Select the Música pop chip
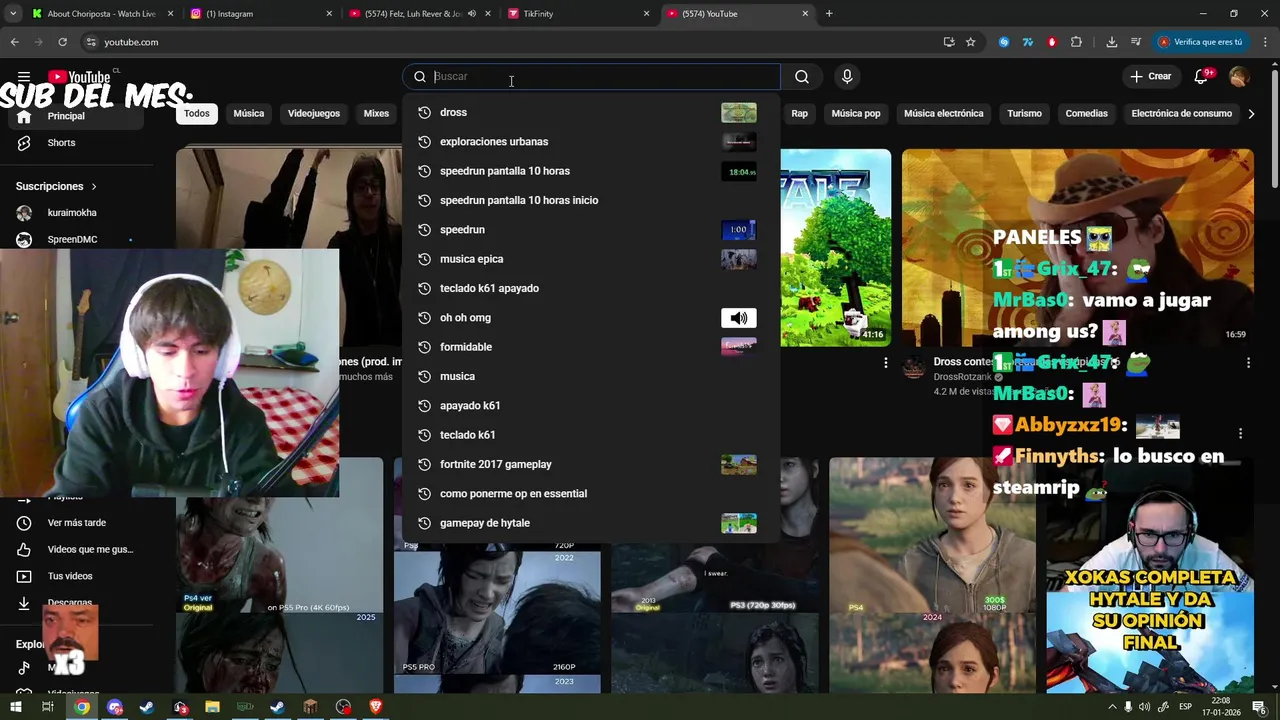This screenshot has width=1280, height=720. pyautogui.click(x=856, y=114)
